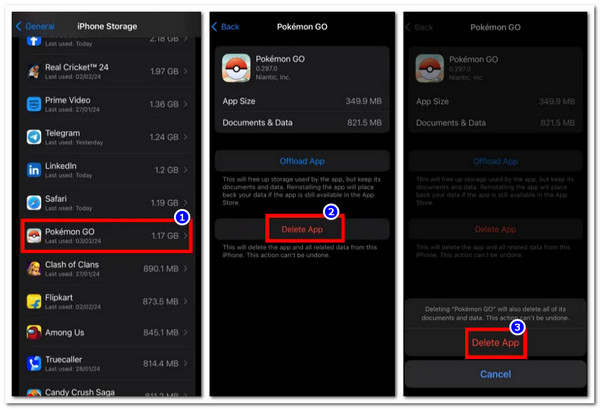Tap the Prime Video app icon

click(34, 104)
